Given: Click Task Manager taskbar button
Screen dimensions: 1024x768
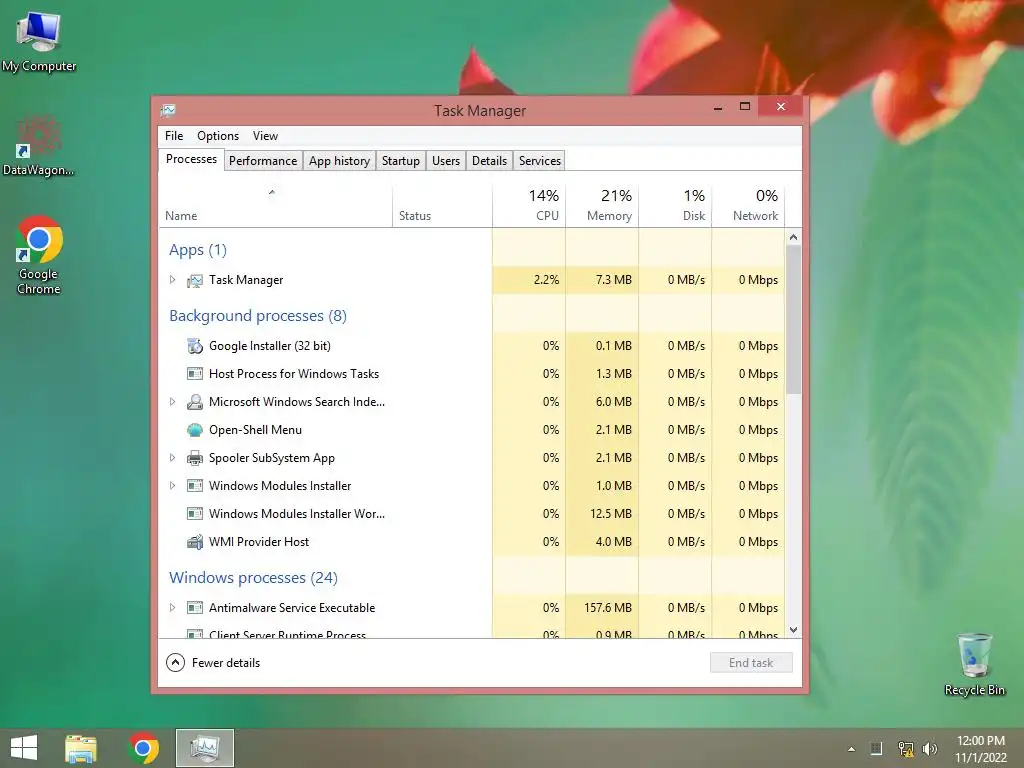Looking at the screenshot, I should click(205, 748).
